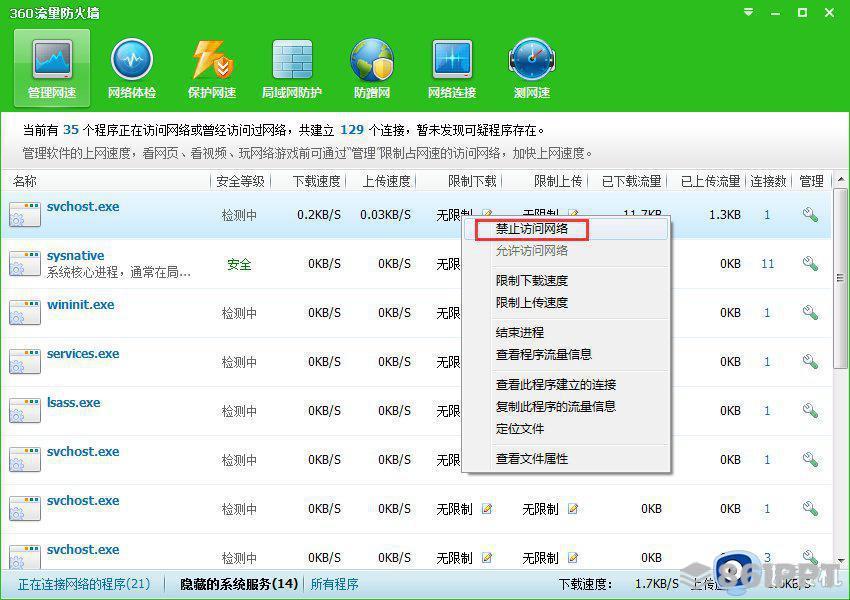Image resolution: width=850 pixels, height=600 pixels.
Task: Open the 网络连接 connections view
Action: [x=452, y=67]
